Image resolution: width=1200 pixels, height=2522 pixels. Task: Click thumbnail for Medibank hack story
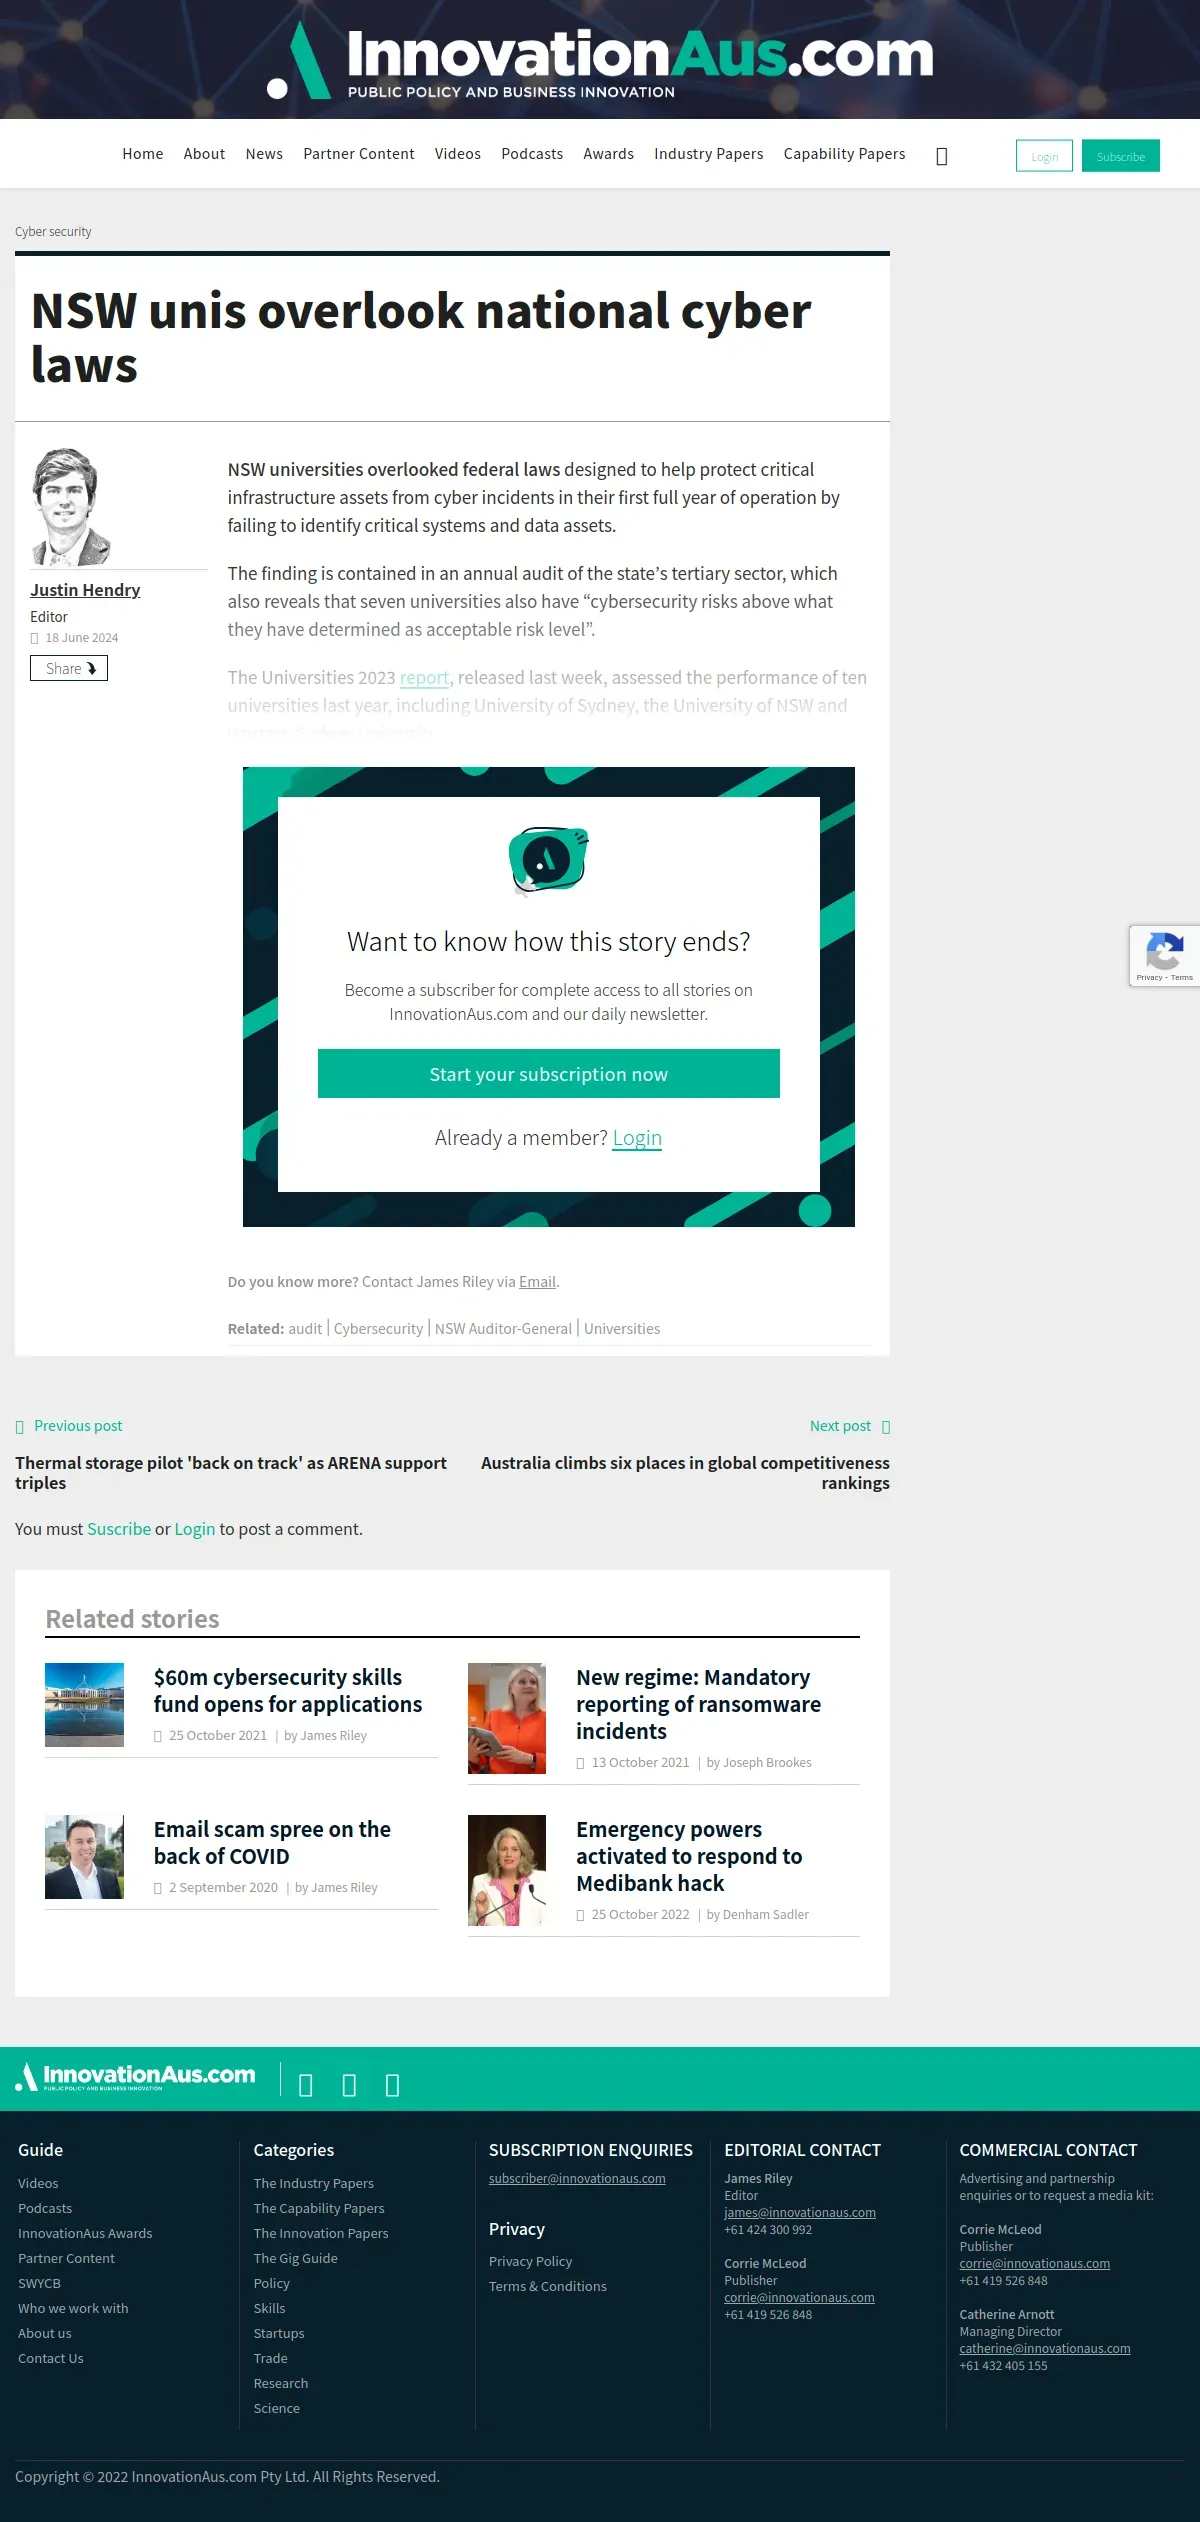[507, 1870]
